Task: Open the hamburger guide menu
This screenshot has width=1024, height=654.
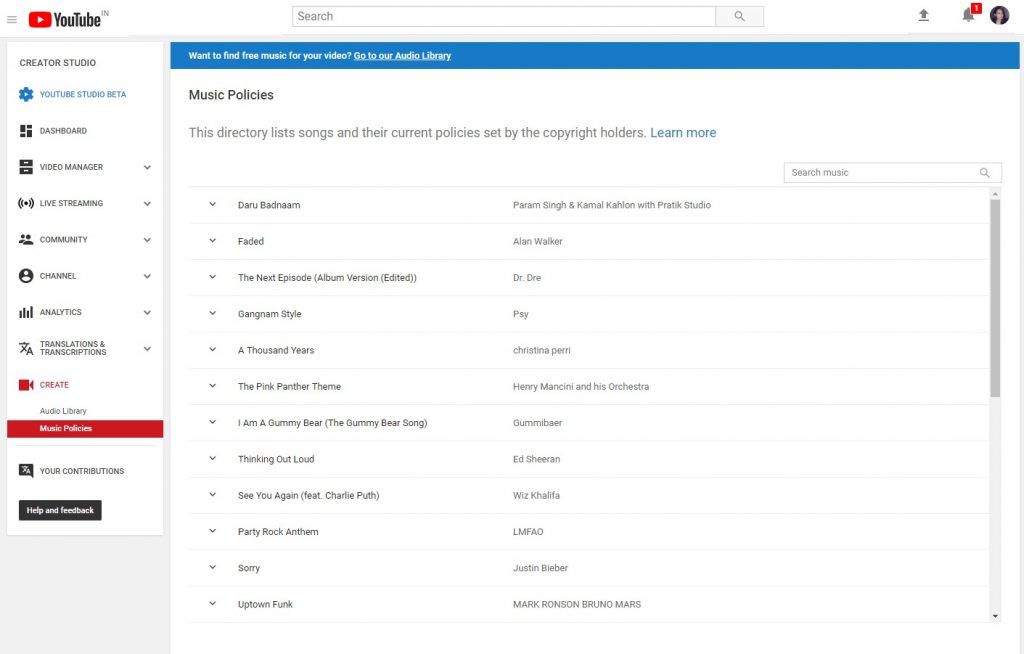Action: (x=12, y=20)
